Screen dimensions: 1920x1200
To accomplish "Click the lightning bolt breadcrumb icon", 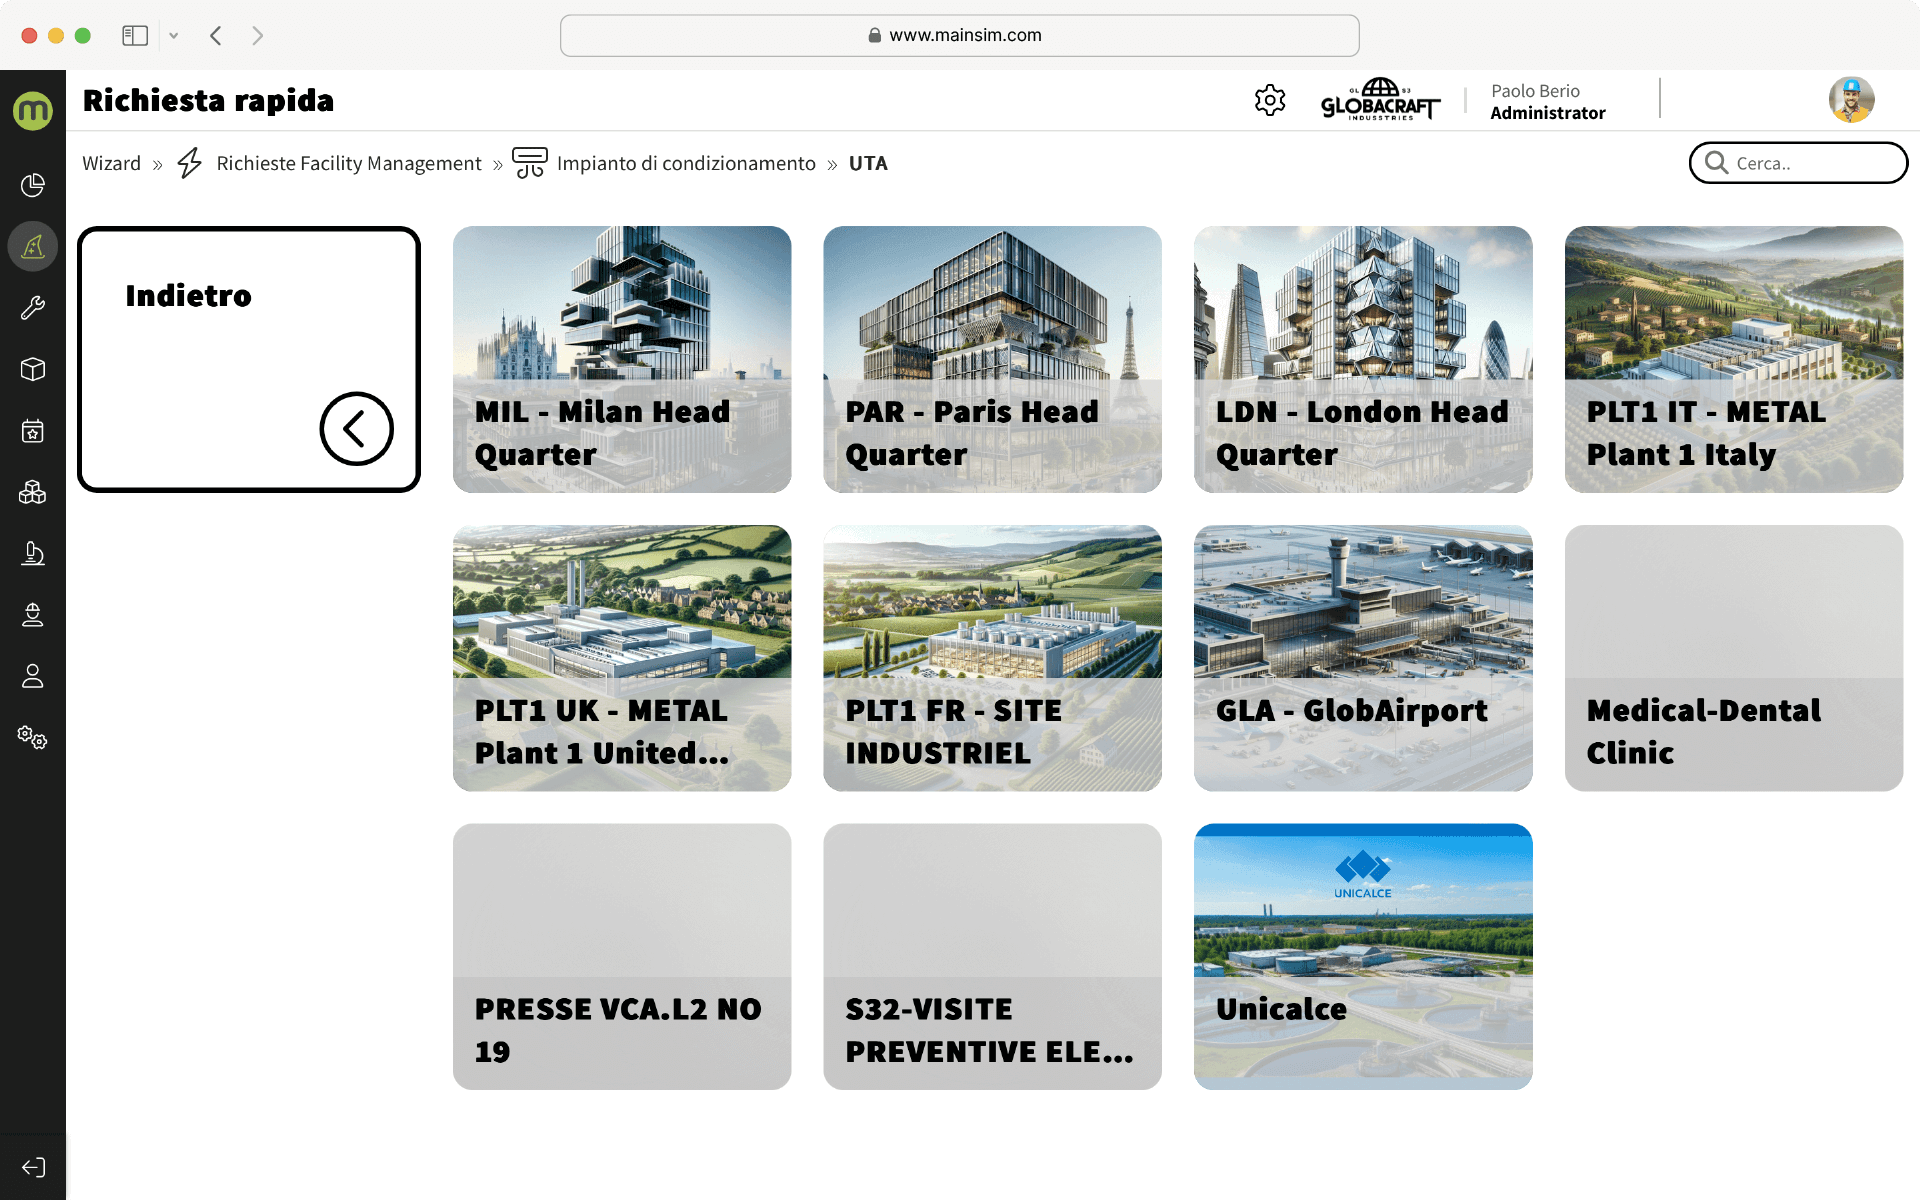I will coord(190,163).
